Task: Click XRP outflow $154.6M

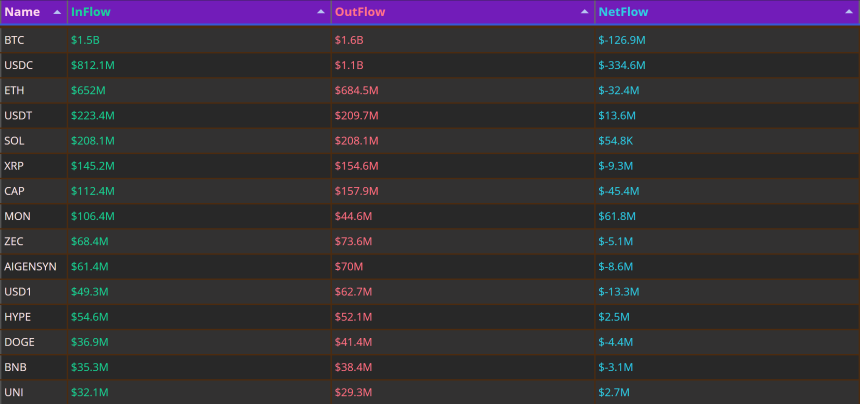Action: [x=357, y=166]
